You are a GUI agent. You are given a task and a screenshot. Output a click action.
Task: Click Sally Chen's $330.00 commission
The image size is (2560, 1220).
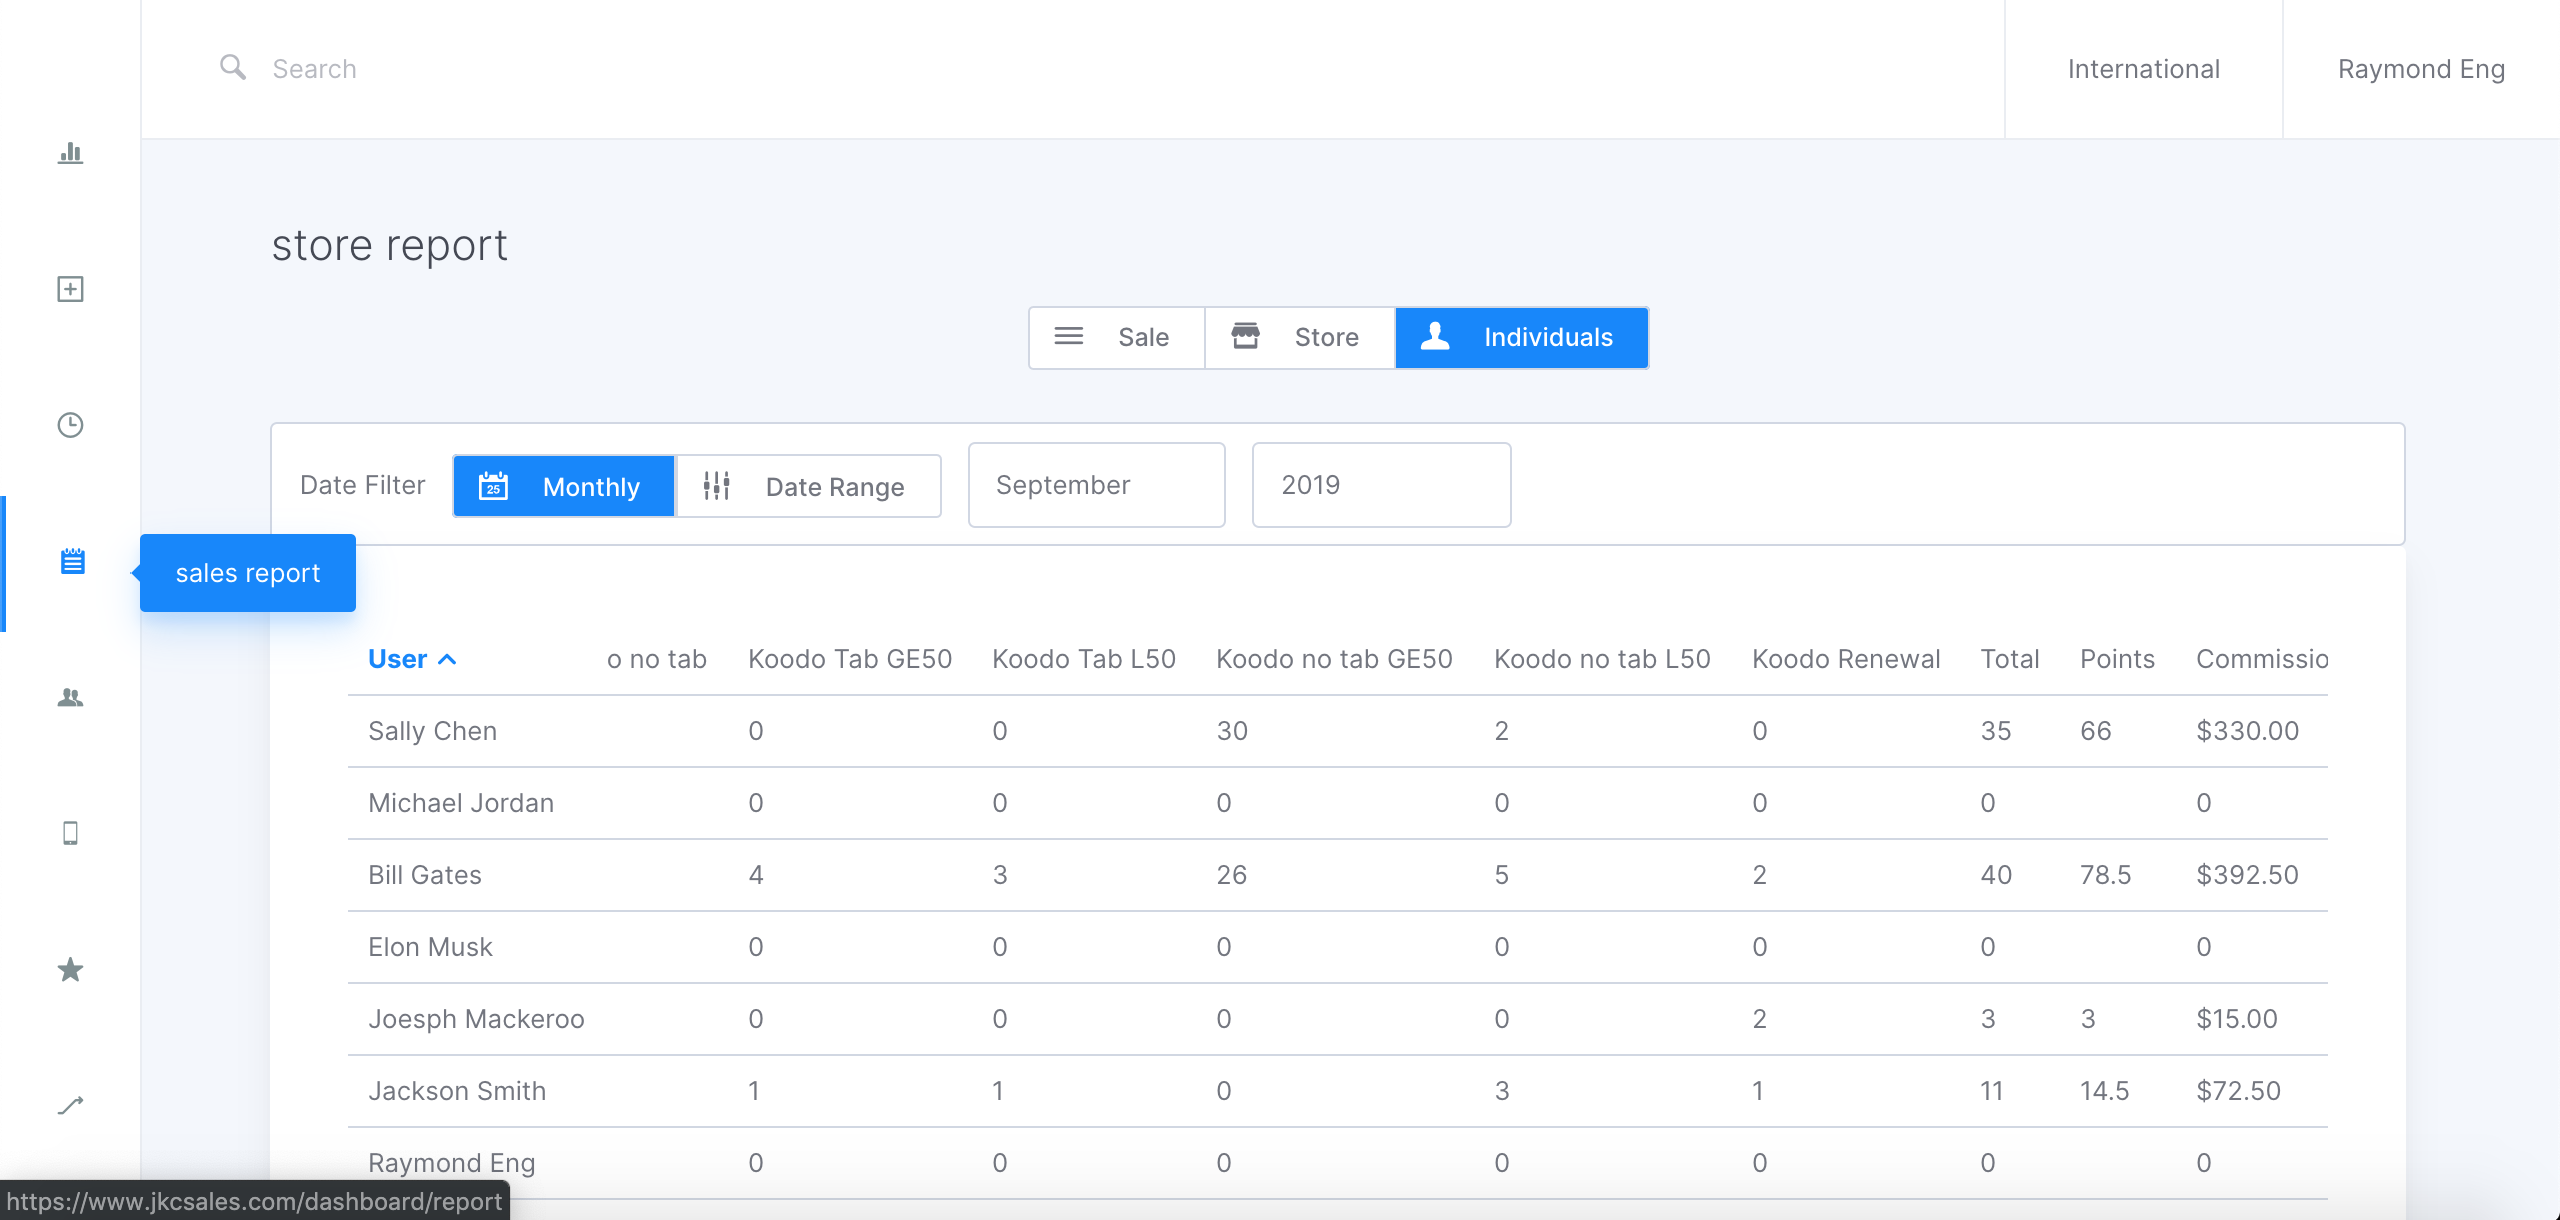coord(2248,731)
